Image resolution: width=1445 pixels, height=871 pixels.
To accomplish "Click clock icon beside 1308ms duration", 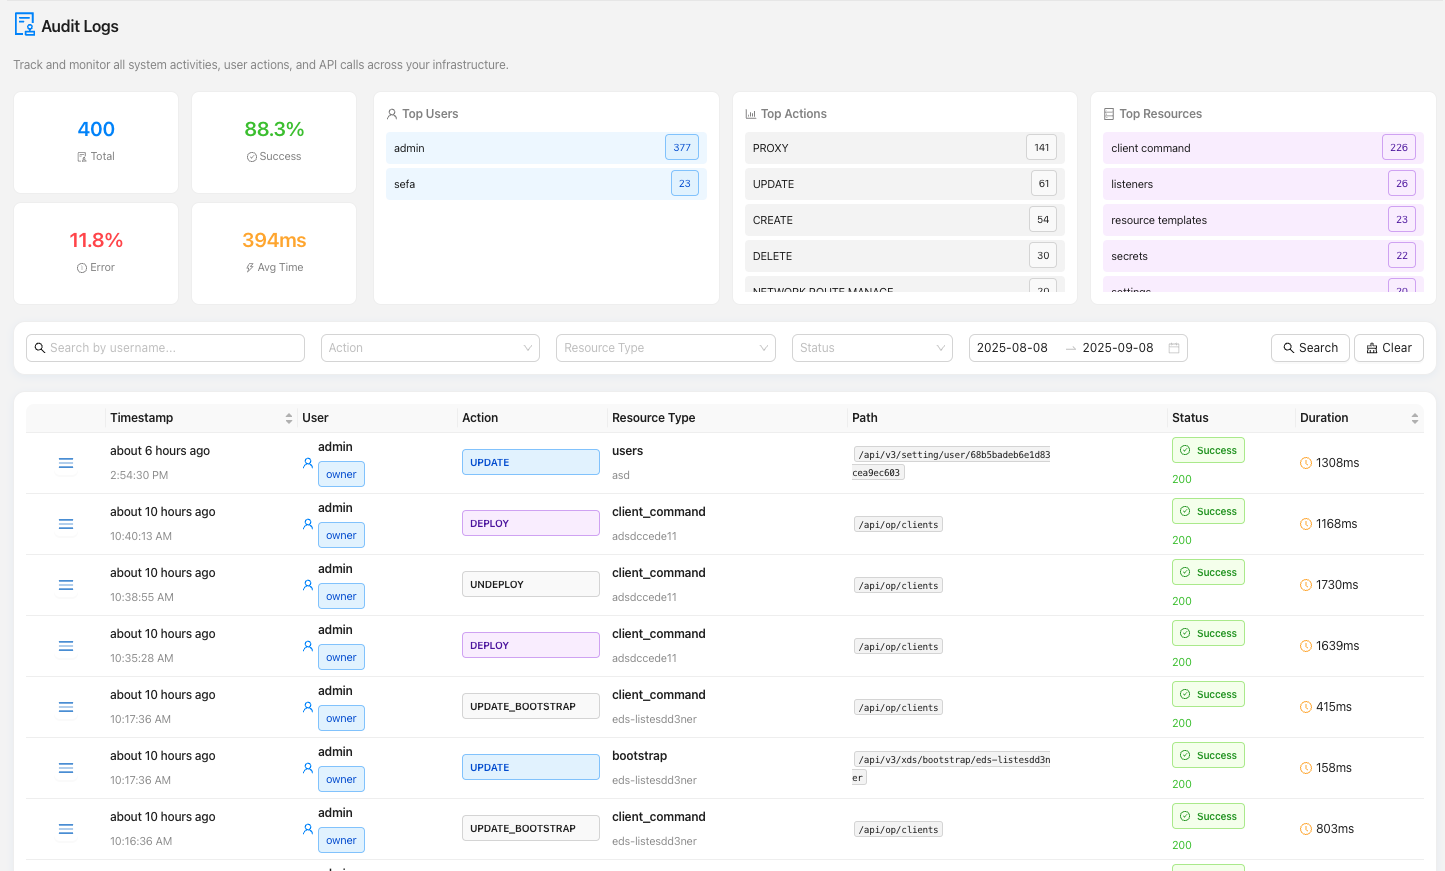I will tap(1305, 463).
